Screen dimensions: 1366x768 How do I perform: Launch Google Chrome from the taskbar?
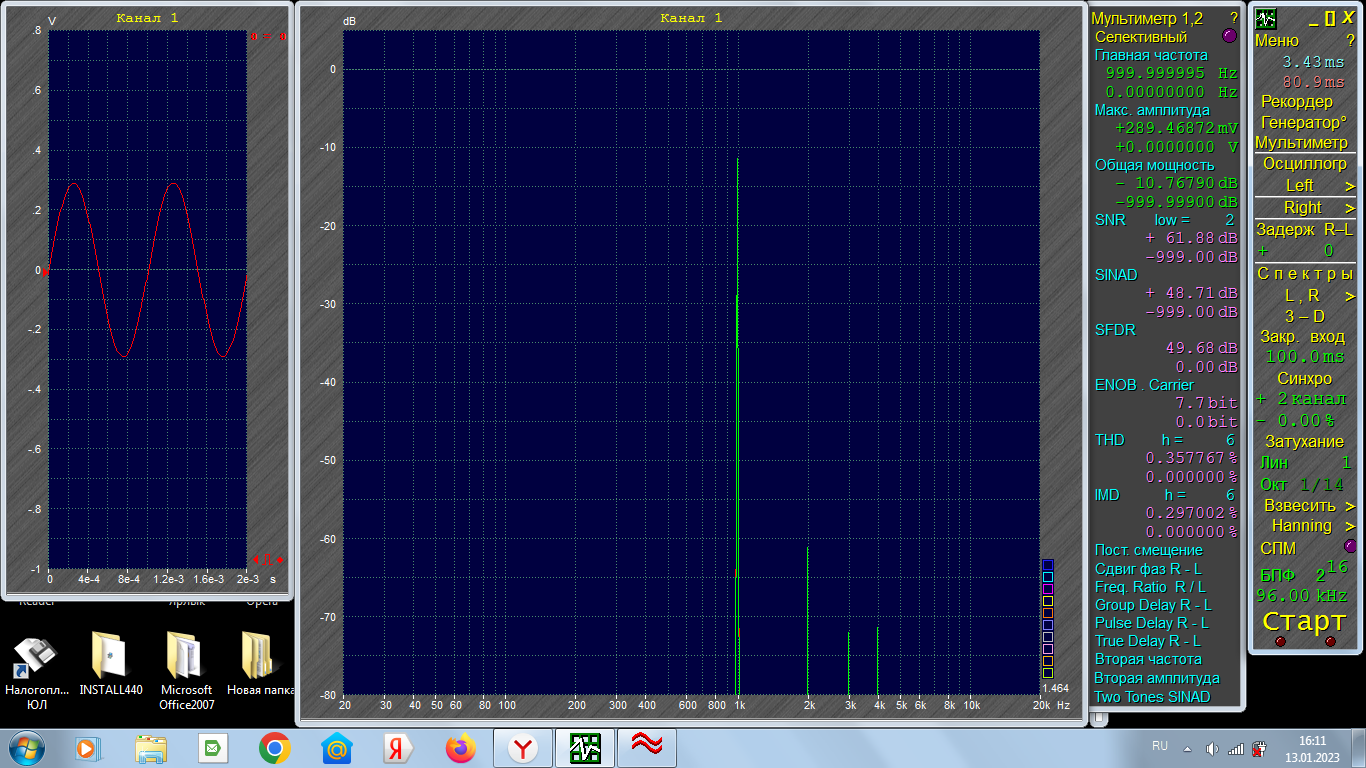pyautogui.click(x=275, y=748)
